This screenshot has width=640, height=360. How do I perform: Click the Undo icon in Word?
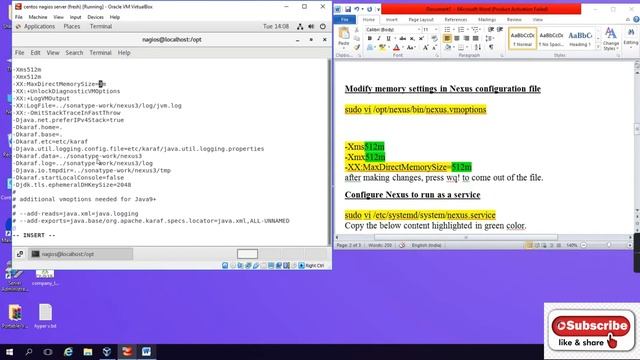coord(357,9)
